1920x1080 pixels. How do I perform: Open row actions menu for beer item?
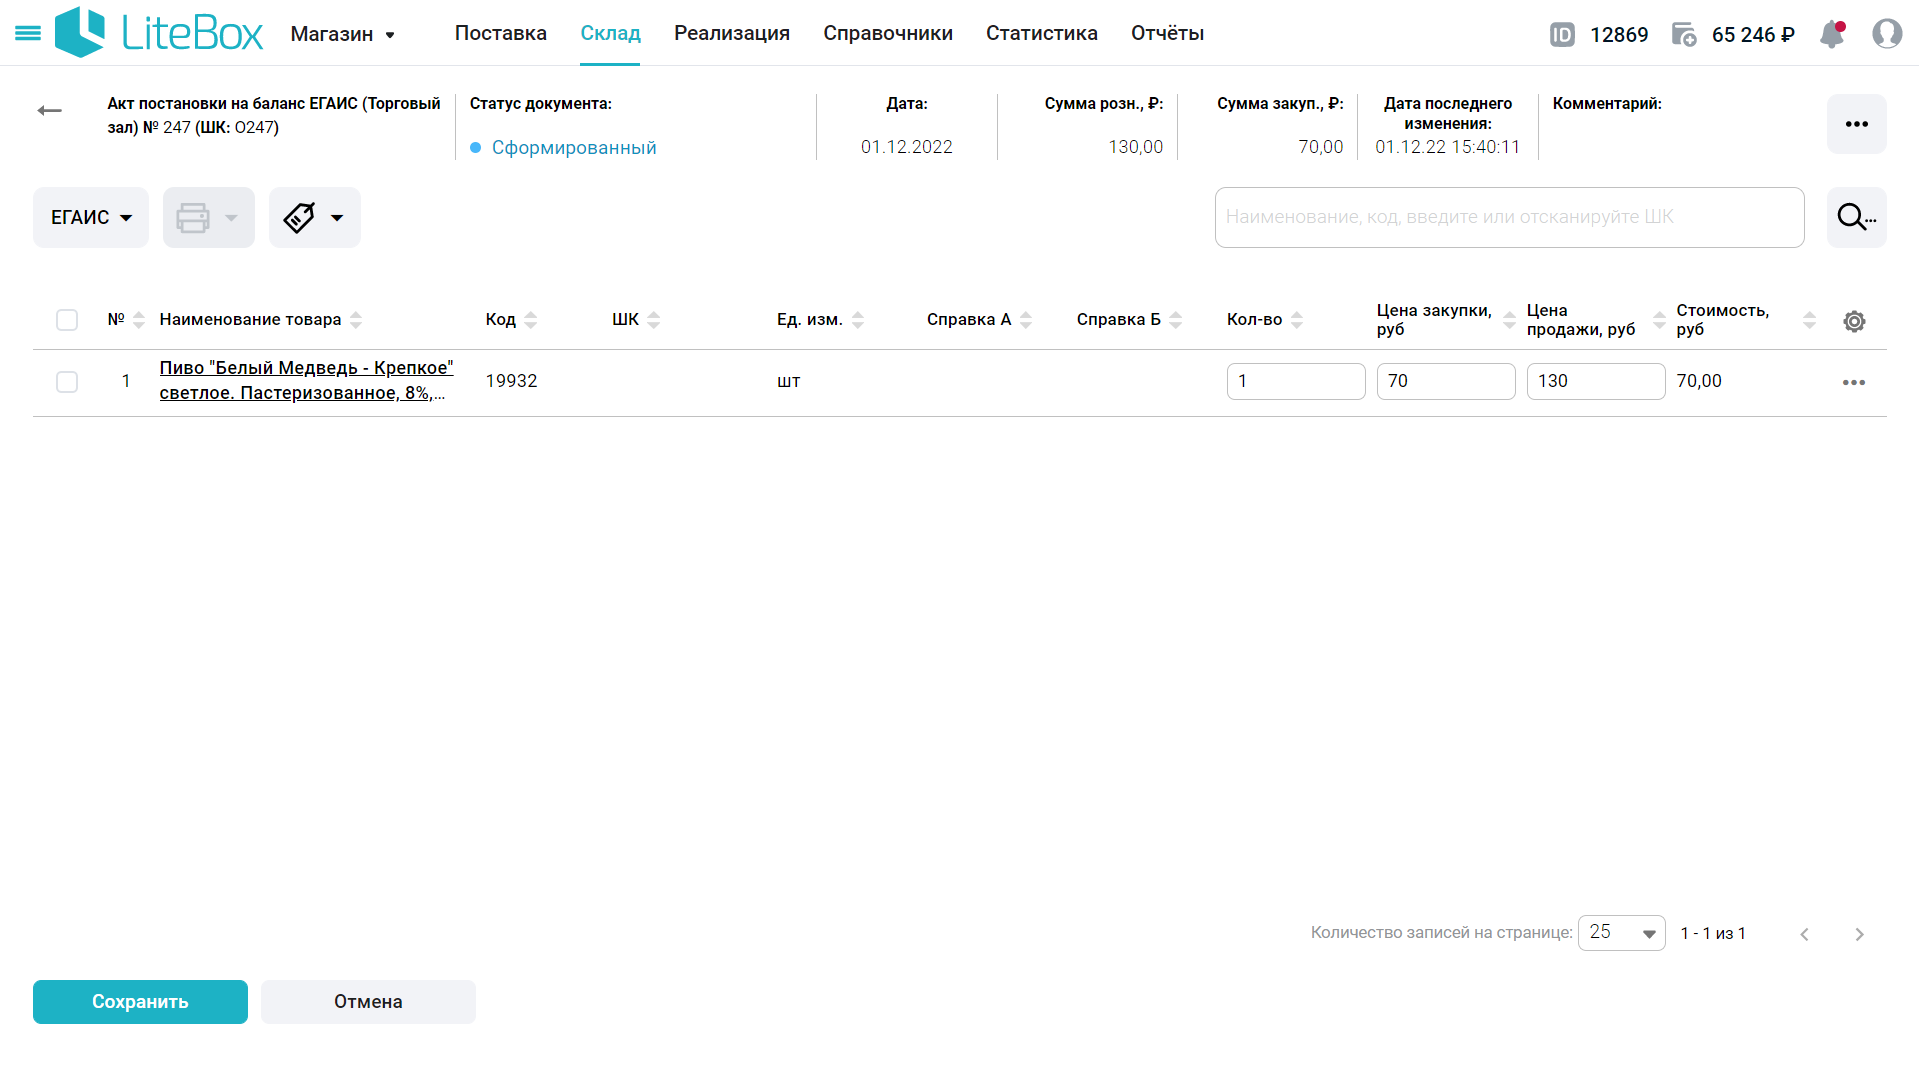click(1854, 383)
